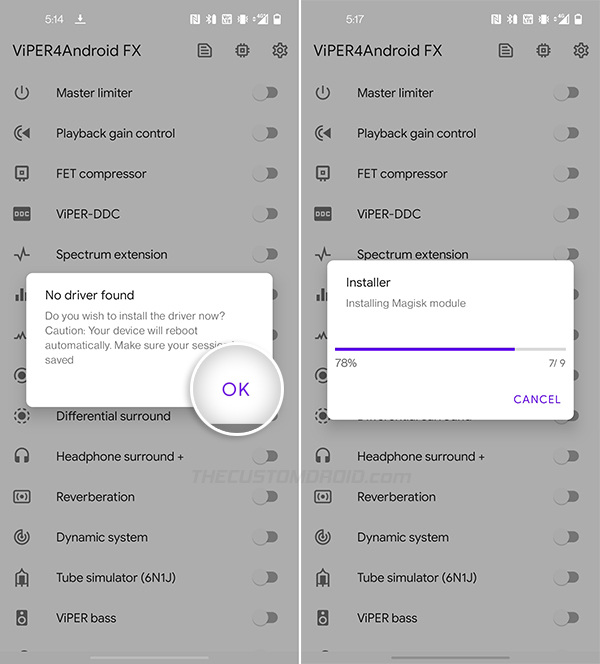Screen dimensions: 600x664
Task: Tap Dynamic system icon in right screen
Action: [x=323, y=537]
